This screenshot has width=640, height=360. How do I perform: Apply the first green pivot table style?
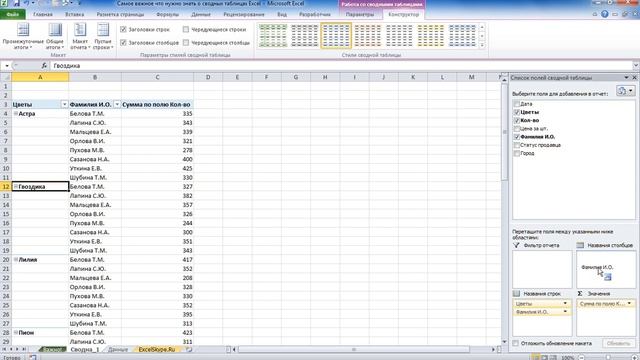(273, 36)
